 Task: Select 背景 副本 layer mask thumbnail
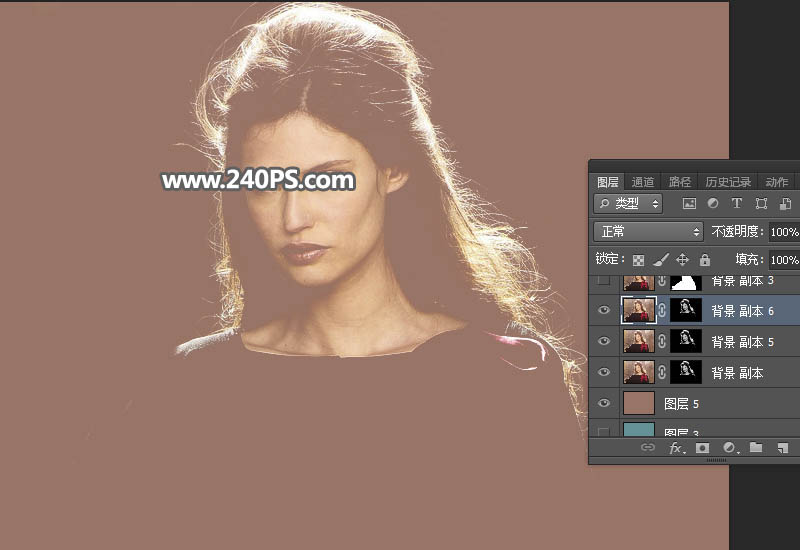point(686,372)
